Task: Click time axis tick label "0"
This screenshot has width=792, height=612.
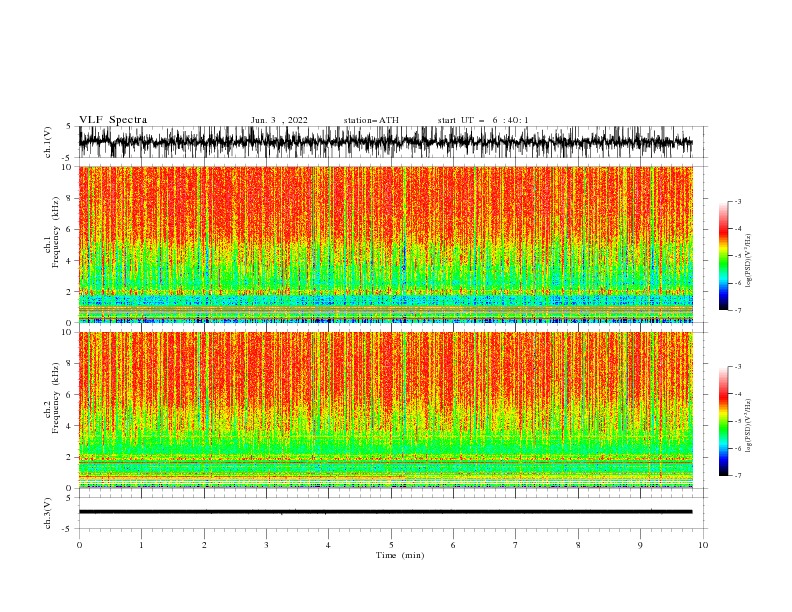Action: click(x=79, y=545)
